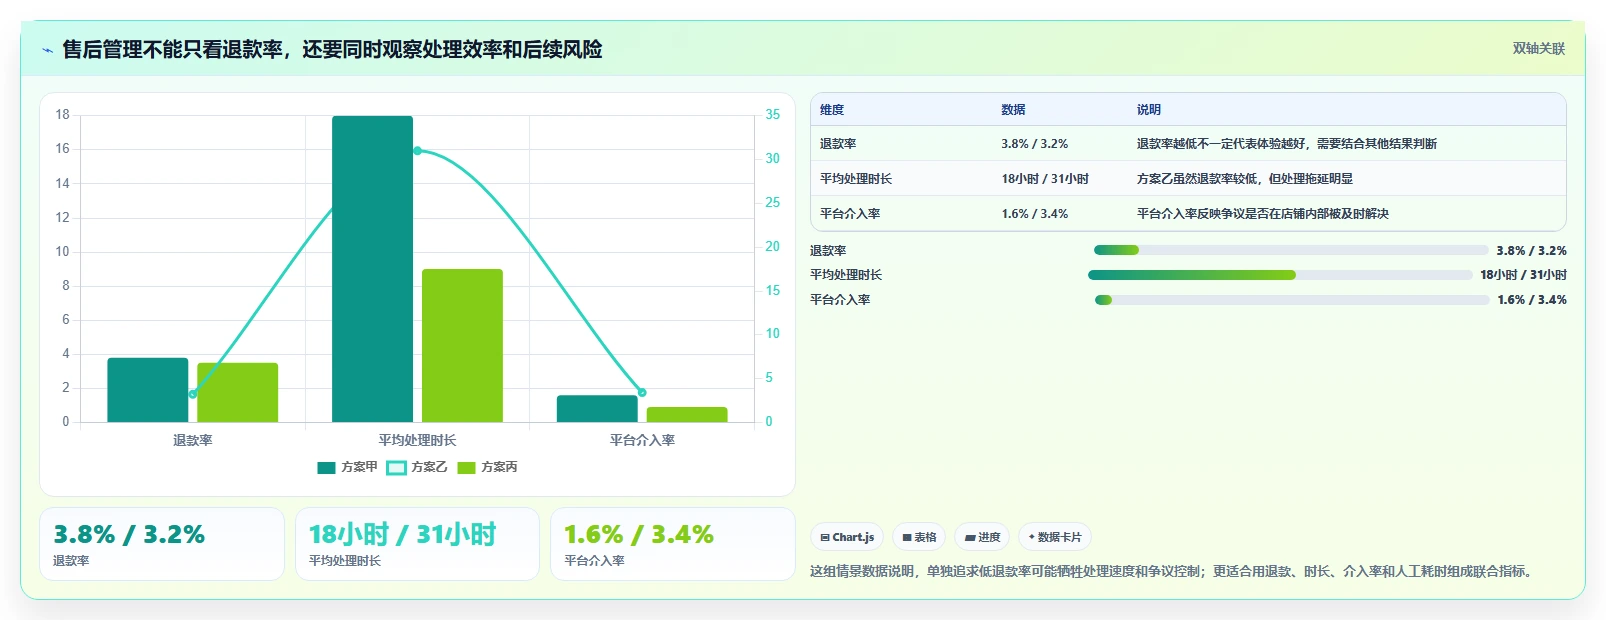Click the 平台介入率 progress bar
1606x620 pixels.
click(1292, 300)
